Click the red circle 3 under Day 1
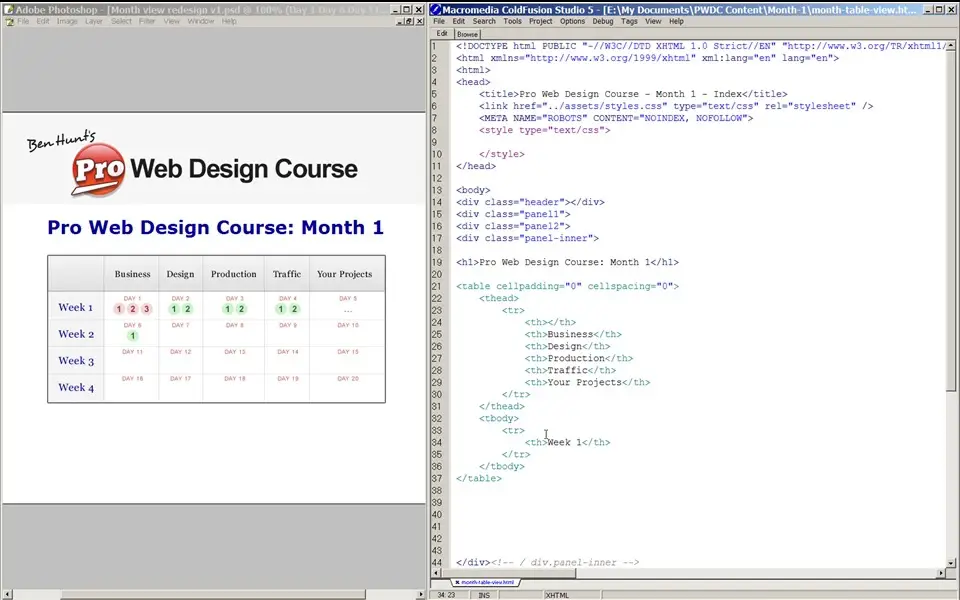 tap(146, 309)
